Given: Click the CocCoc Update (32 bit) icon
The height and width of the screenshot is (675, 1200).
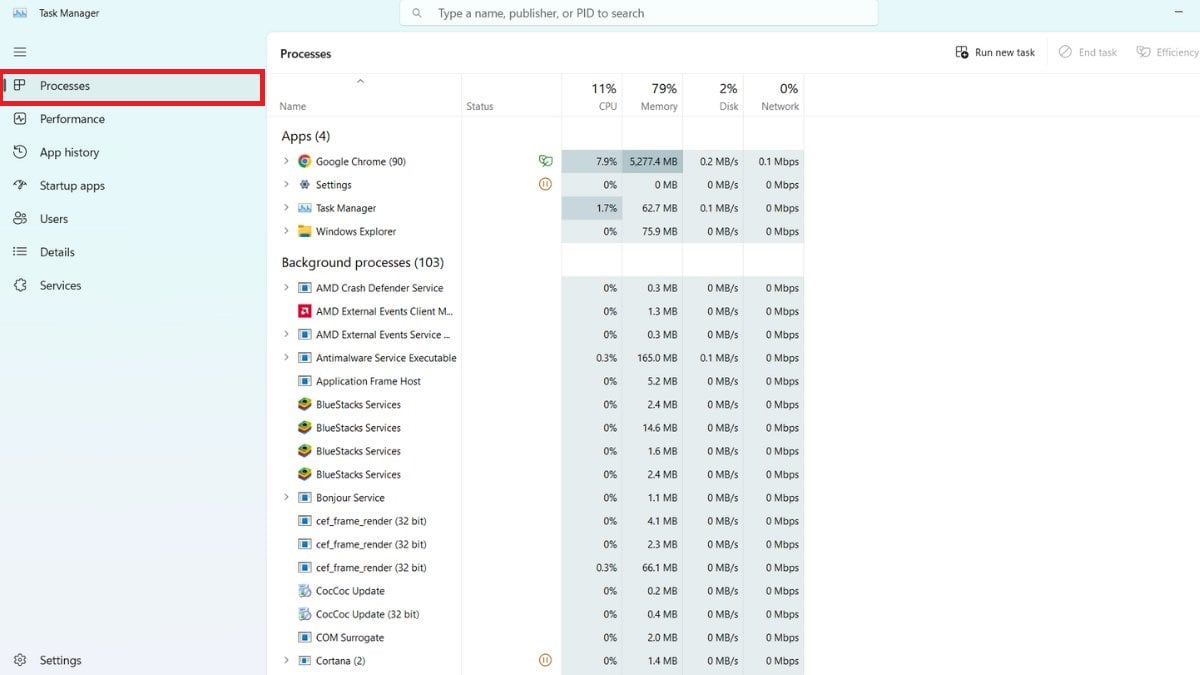Looking at the screenshot, I should pyautogui.click(x=305, y=614).
